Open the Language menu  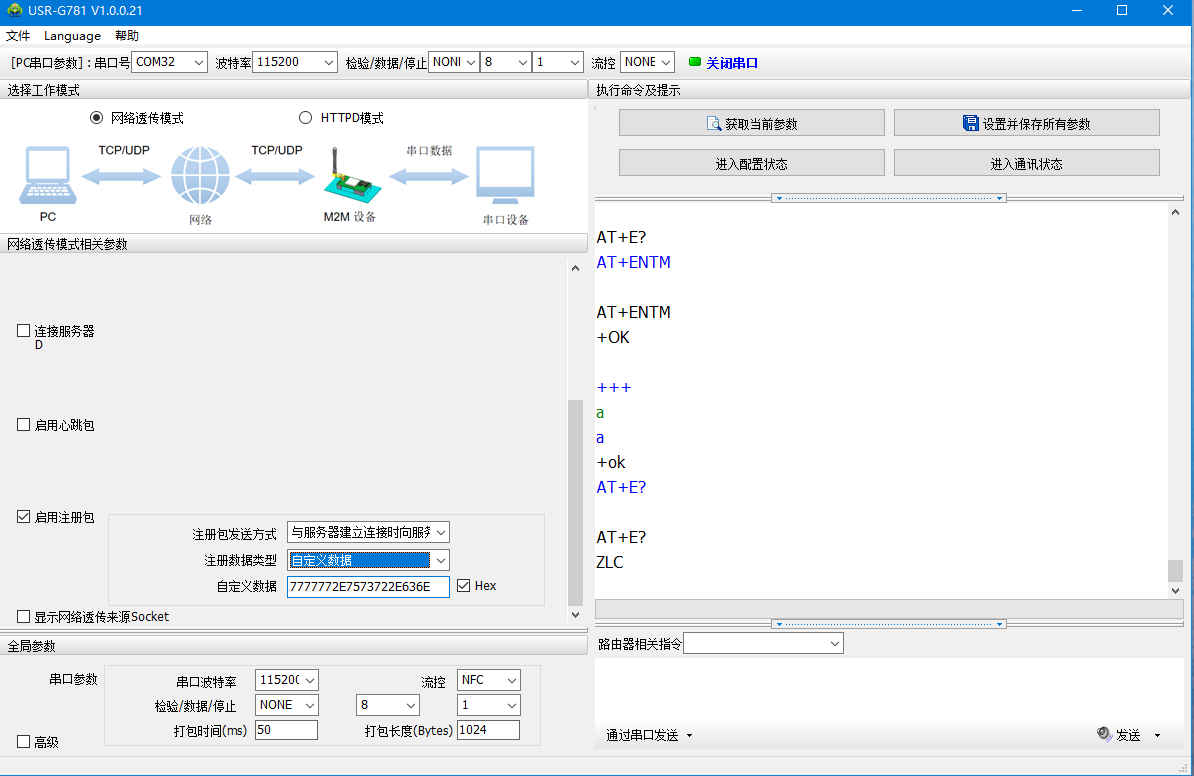72,36
